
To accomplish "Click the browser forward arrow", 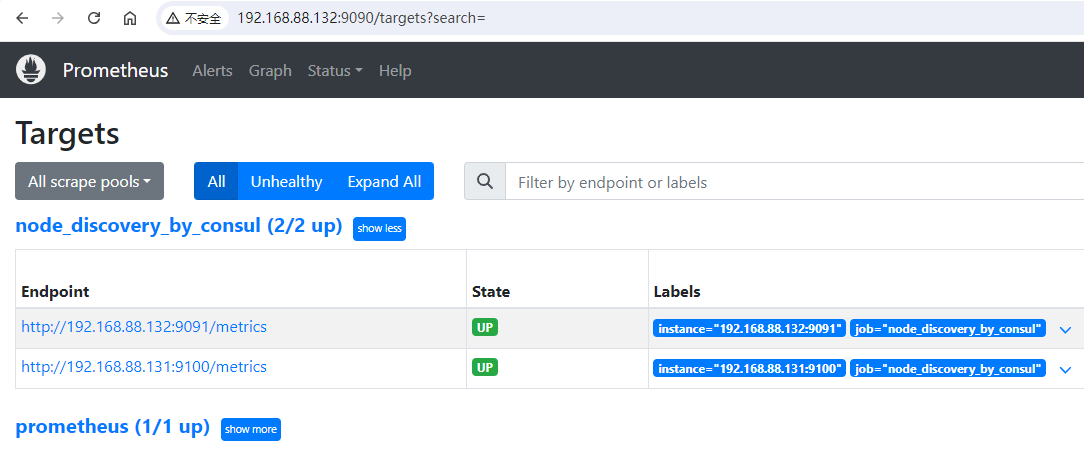I will coord(57,18).
